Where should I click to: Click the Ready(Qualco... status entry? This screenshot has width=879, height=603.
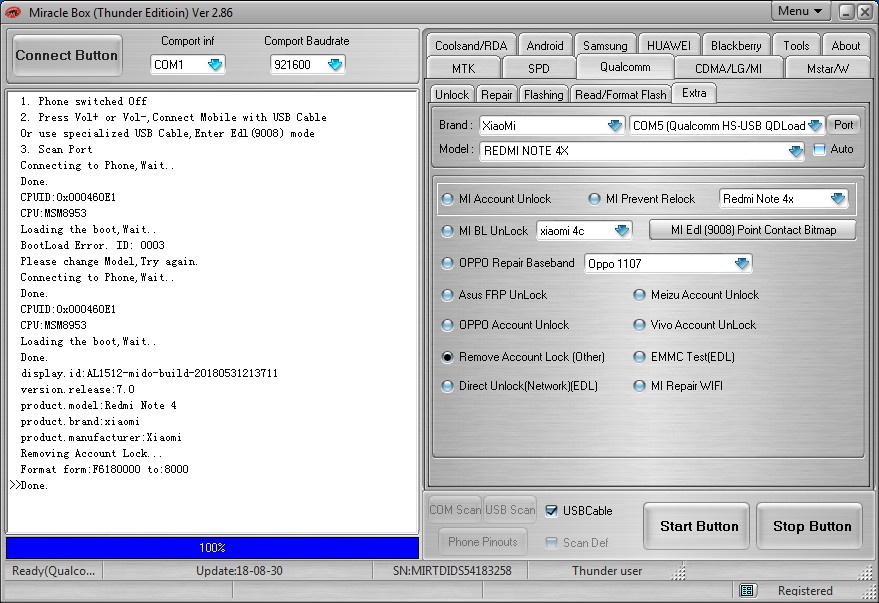click(x=53, y=570)
